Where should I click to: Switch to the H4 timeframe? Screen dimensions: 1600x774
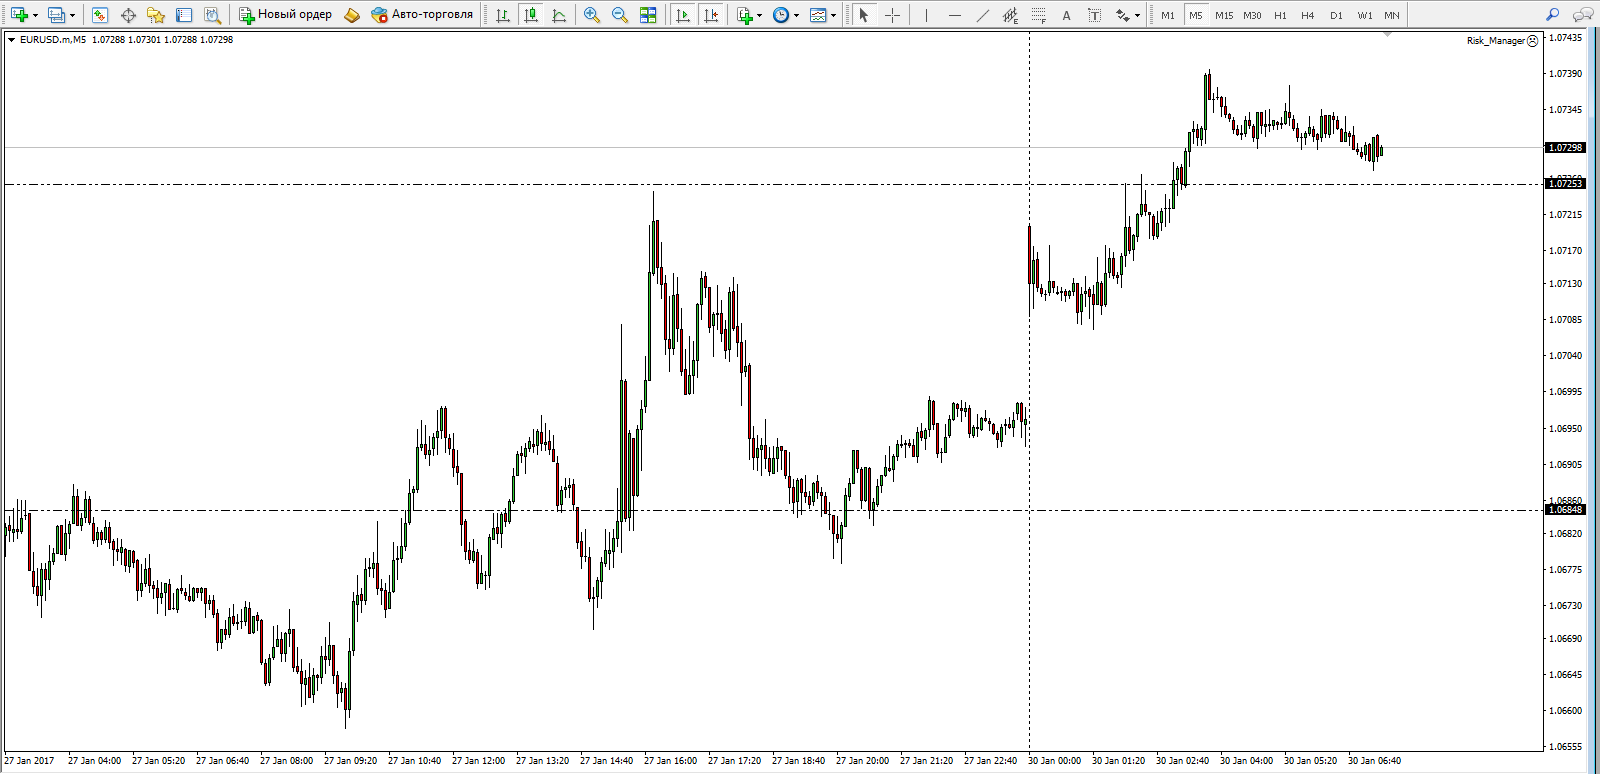1308,15
